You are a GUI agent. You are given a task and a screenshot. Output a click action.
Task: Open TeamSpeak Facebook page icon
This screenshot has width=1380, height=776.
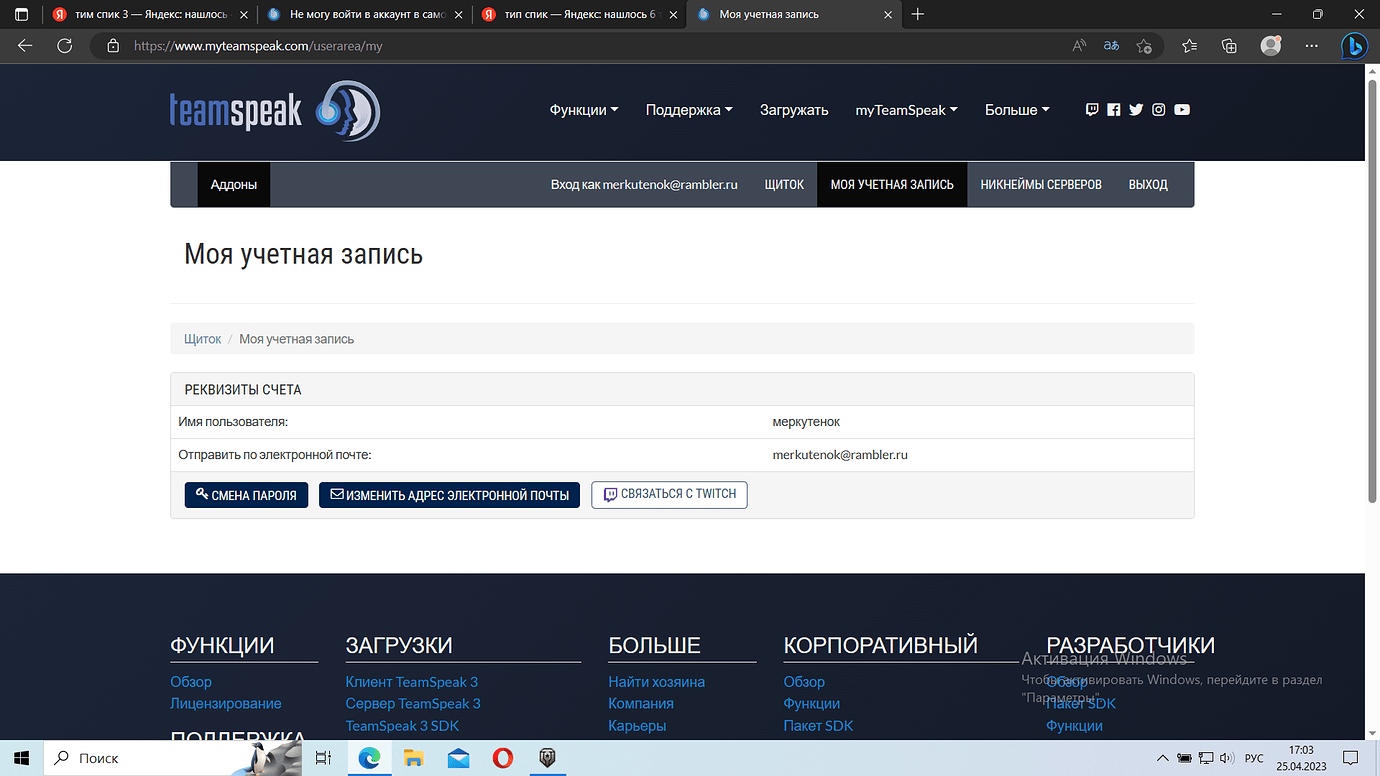point(1114,110)
